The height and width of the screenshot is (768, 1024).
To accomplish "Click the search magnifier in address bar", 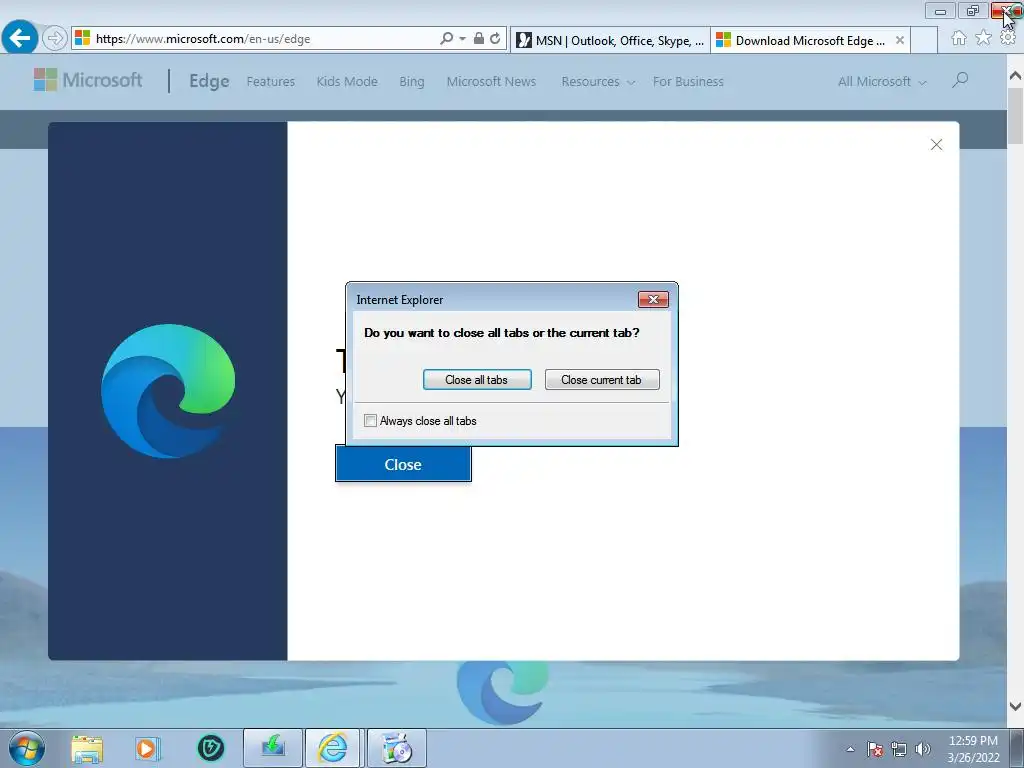I will point(447,39).
